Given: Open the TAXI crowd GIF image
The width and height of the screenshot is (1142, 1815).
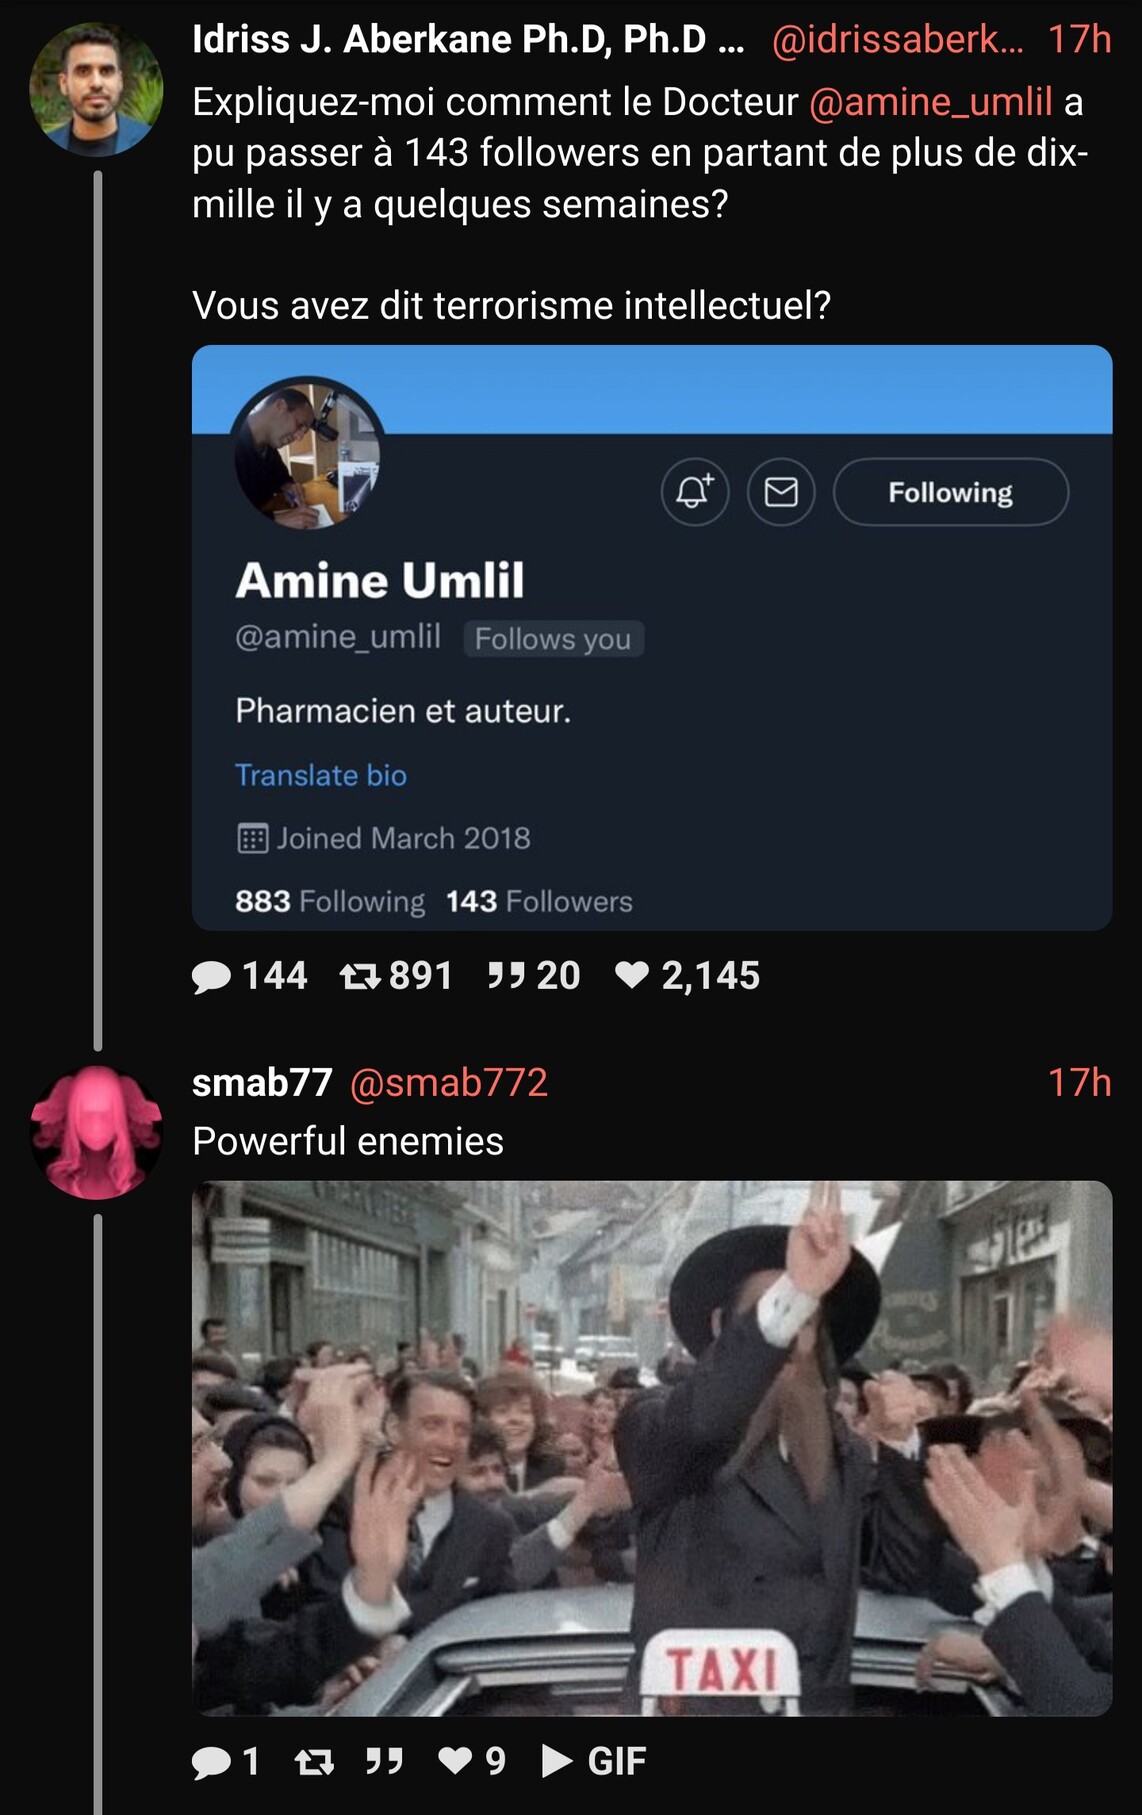Looking at the screenshot, I should (x=652, y=1448).
